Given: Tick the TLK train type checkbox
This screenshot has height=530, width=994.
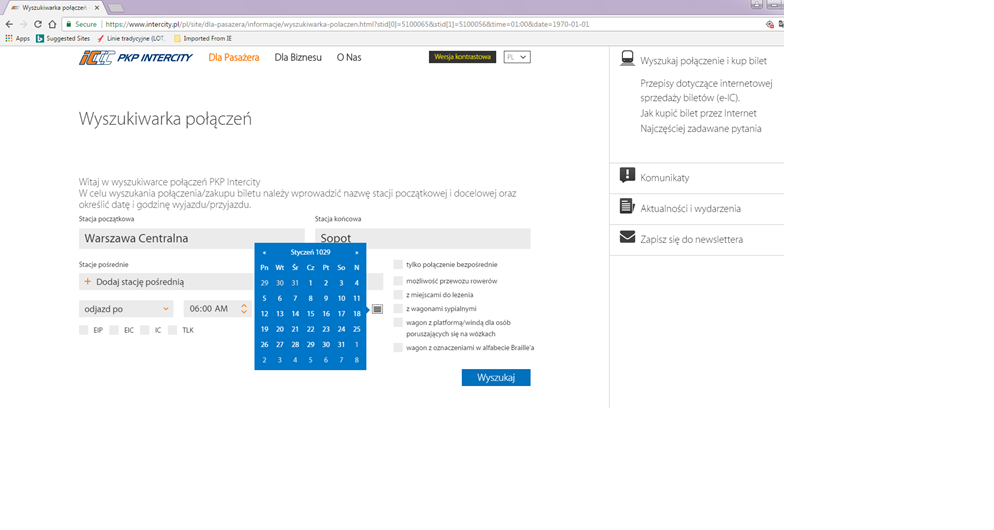Looking at the screenshot, I should [x=172, y=330].
